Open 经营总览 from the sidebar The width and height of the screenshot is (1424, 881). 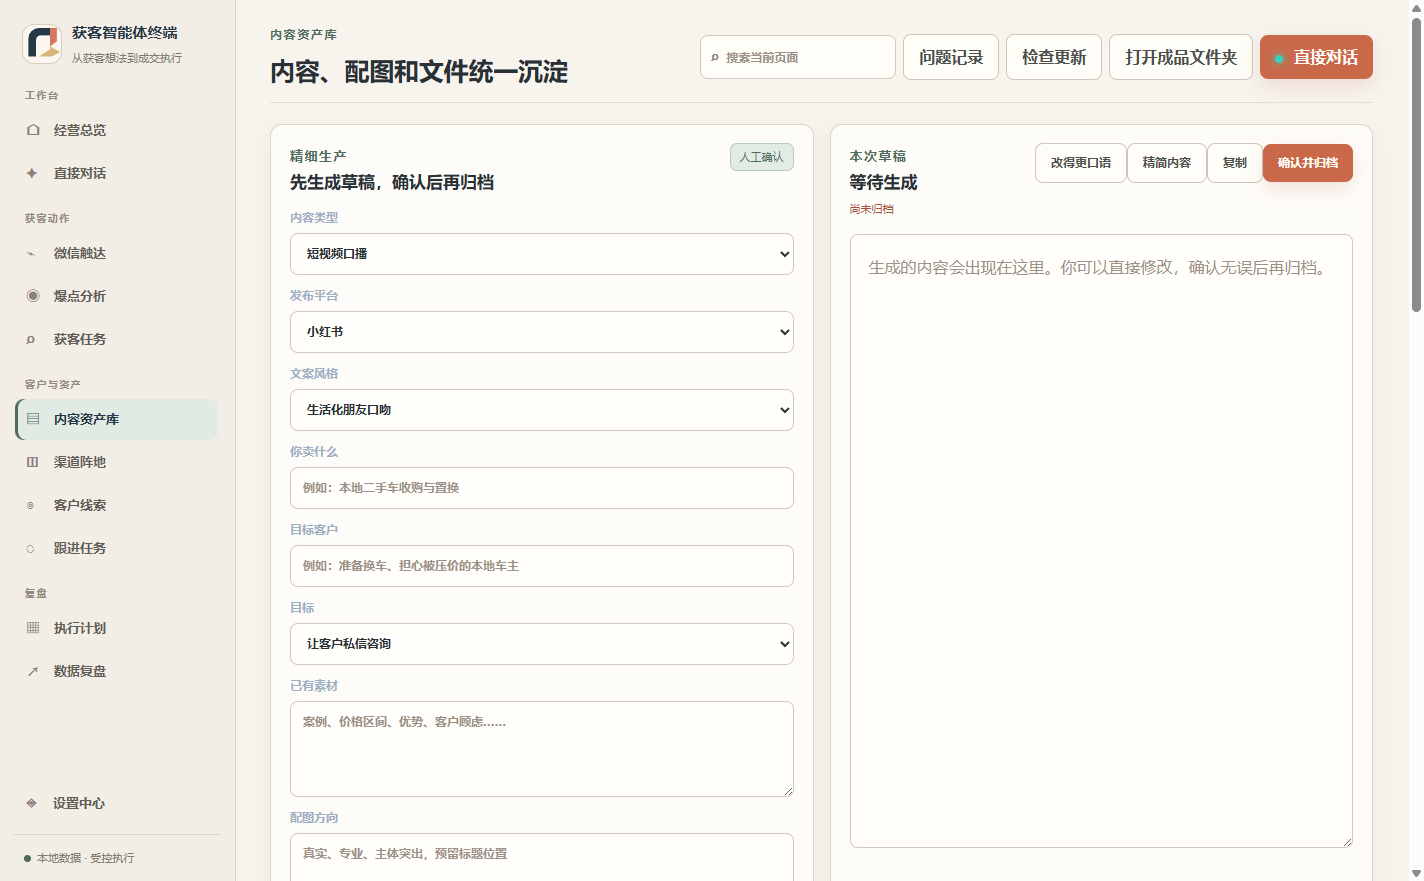pos(117,130)
